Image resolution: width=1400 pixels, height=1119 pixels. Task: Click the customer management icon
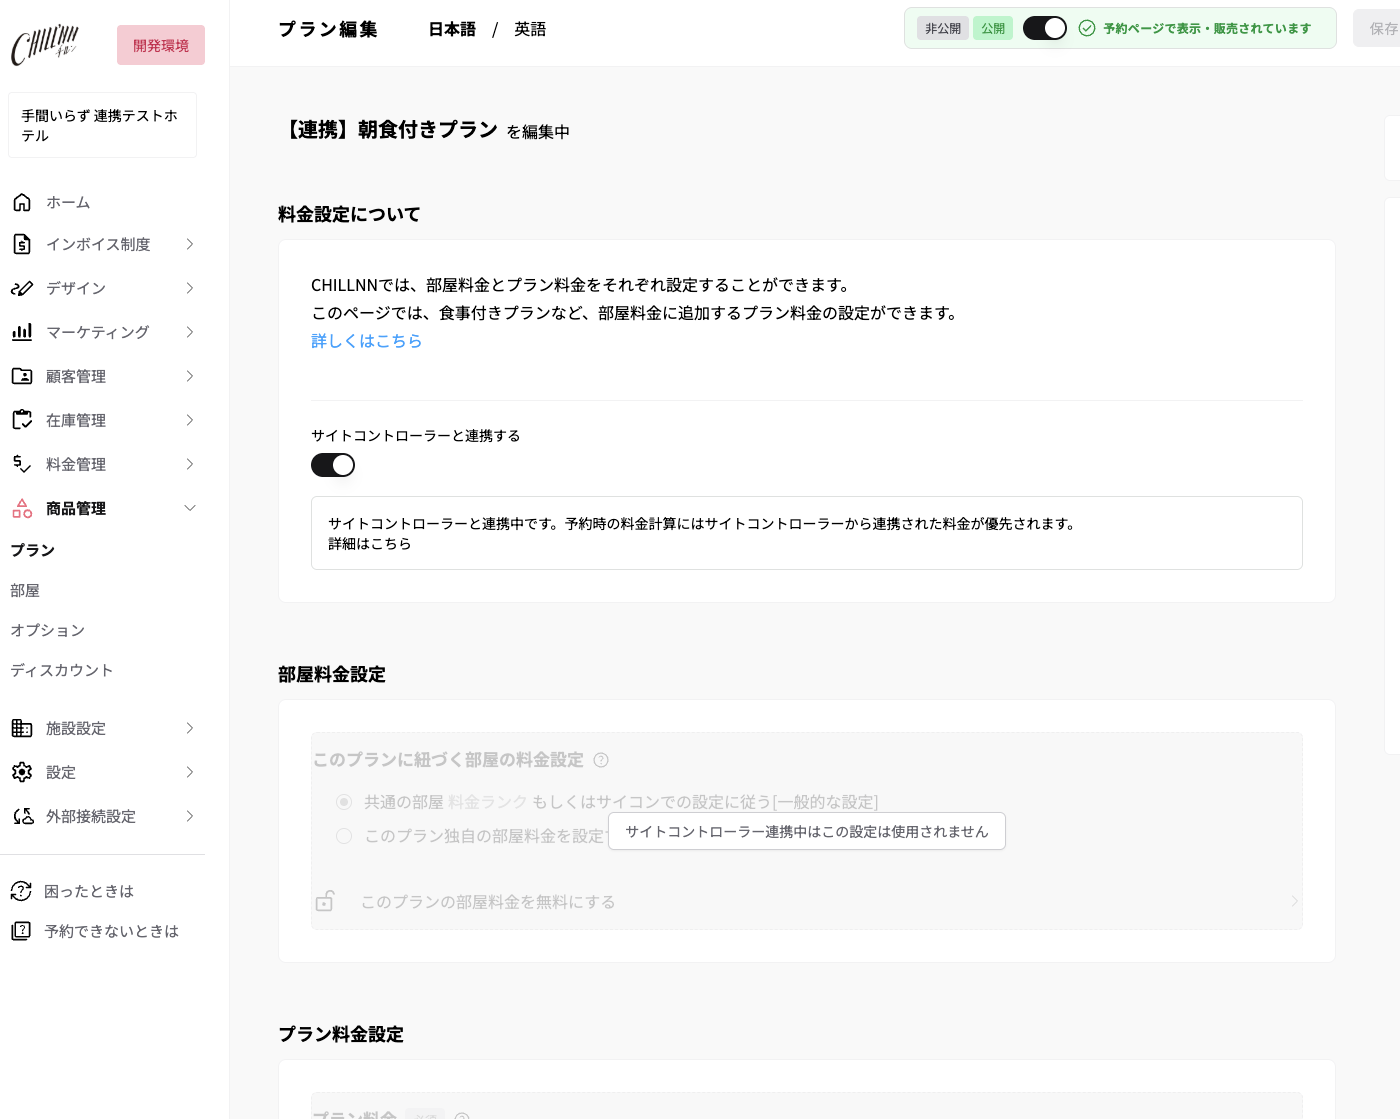pos(22,376)
